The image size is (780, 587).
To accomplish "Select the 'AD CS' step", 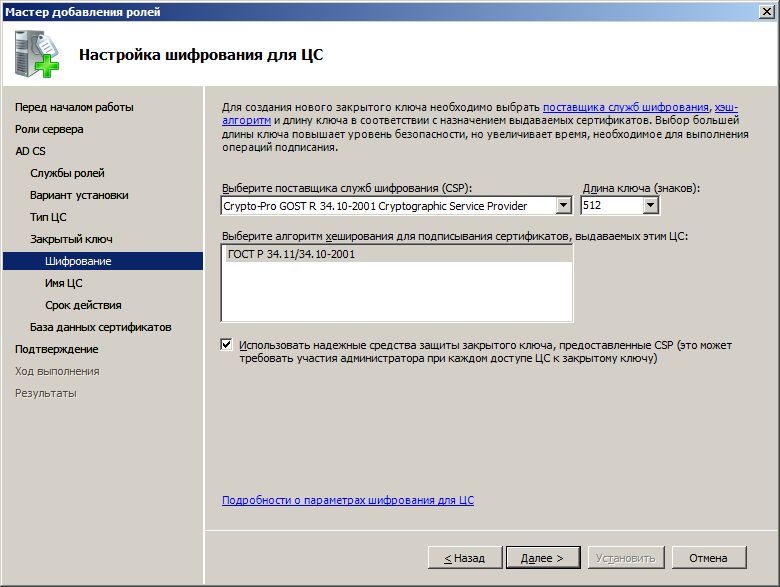I will pos(30,151).
